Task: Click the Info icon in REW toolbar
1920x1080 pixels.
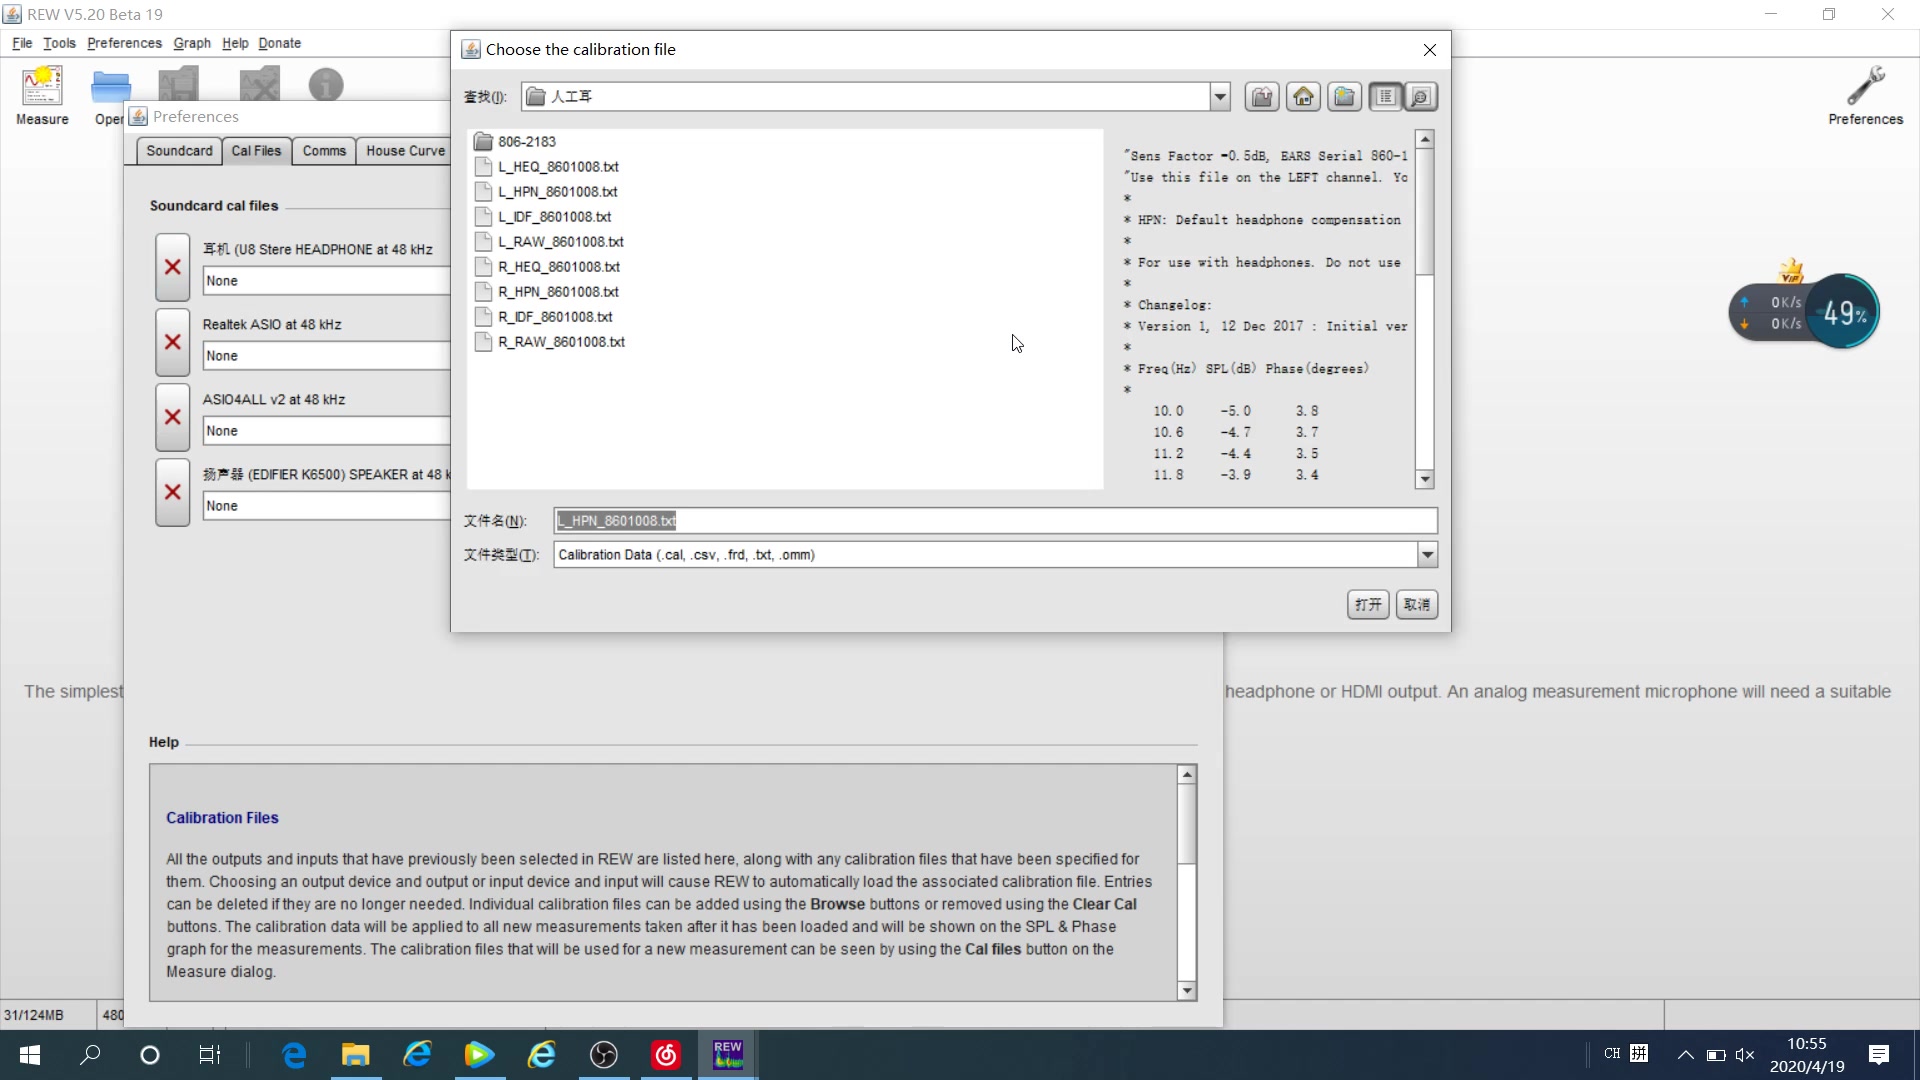Action: pos(326,86)
